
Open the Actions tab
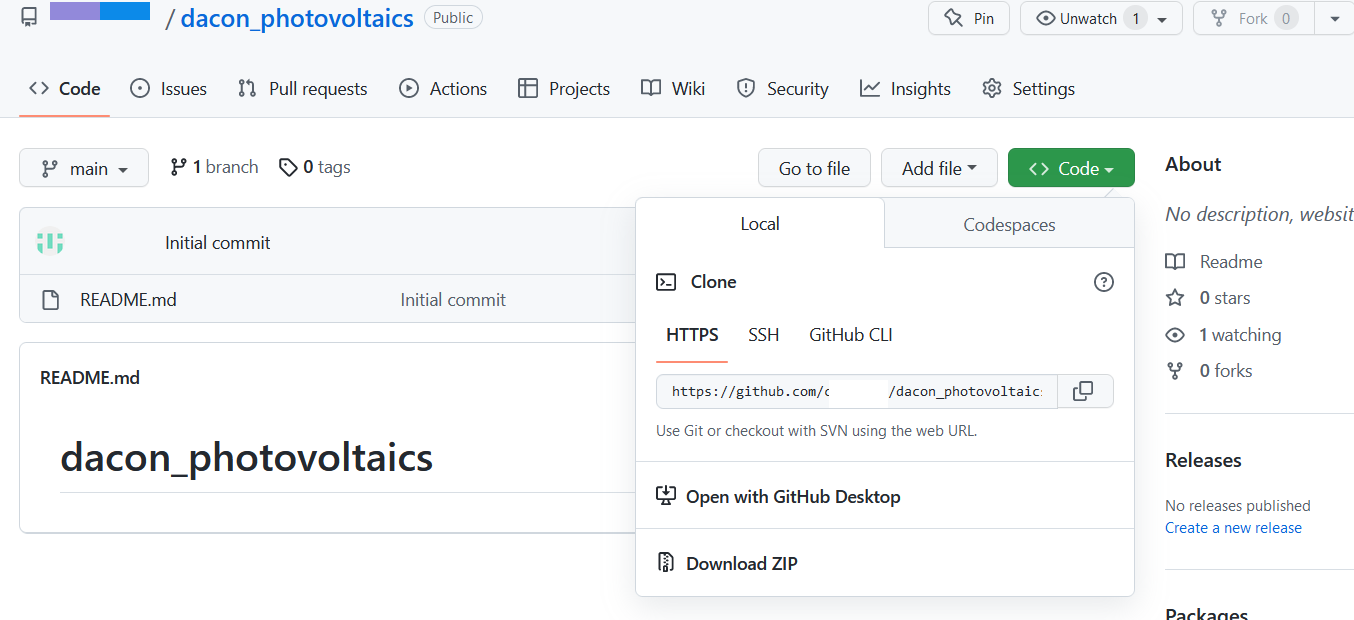click(443, 89)
